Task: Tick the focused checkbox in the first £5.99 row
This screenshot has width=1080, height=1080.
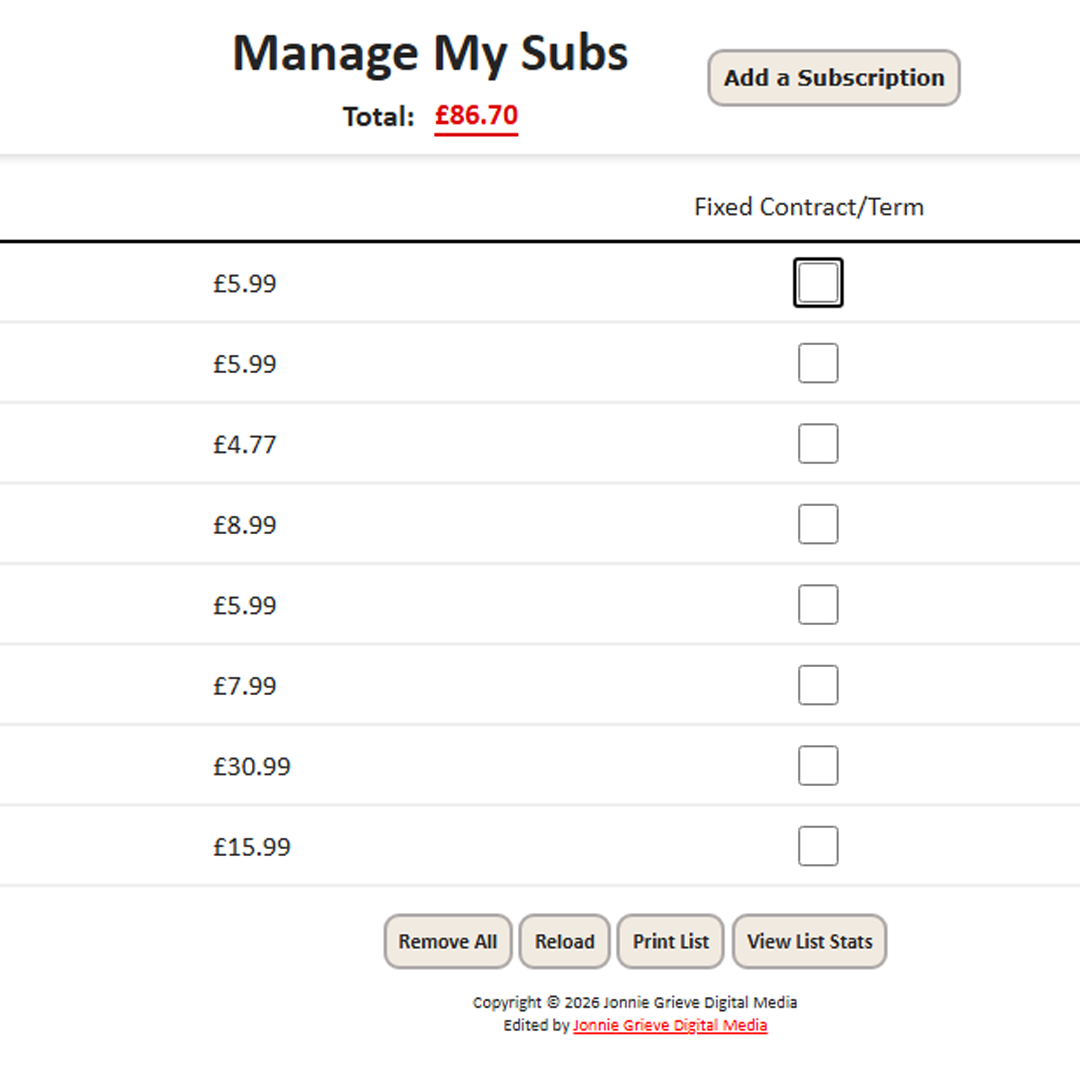Action: pyautogui.click(x=818, y=282)
